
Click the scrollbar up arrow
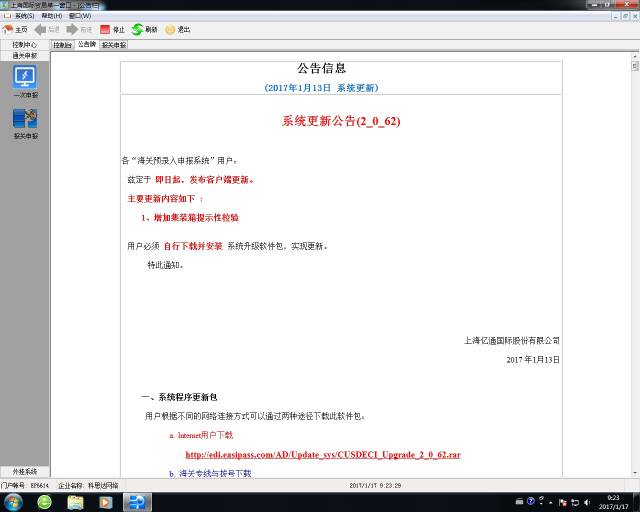(x=635, y=56)
